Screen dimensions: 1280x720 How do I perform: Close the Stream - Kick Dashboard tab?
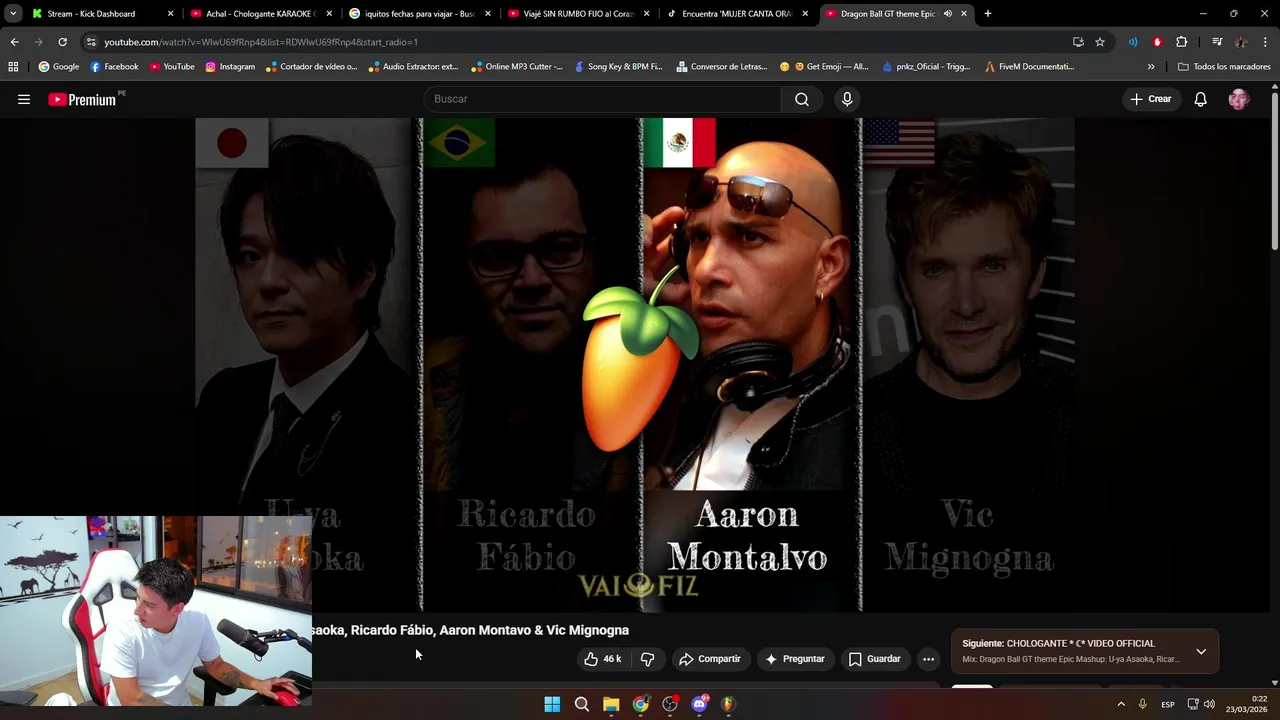pos(170,14)
